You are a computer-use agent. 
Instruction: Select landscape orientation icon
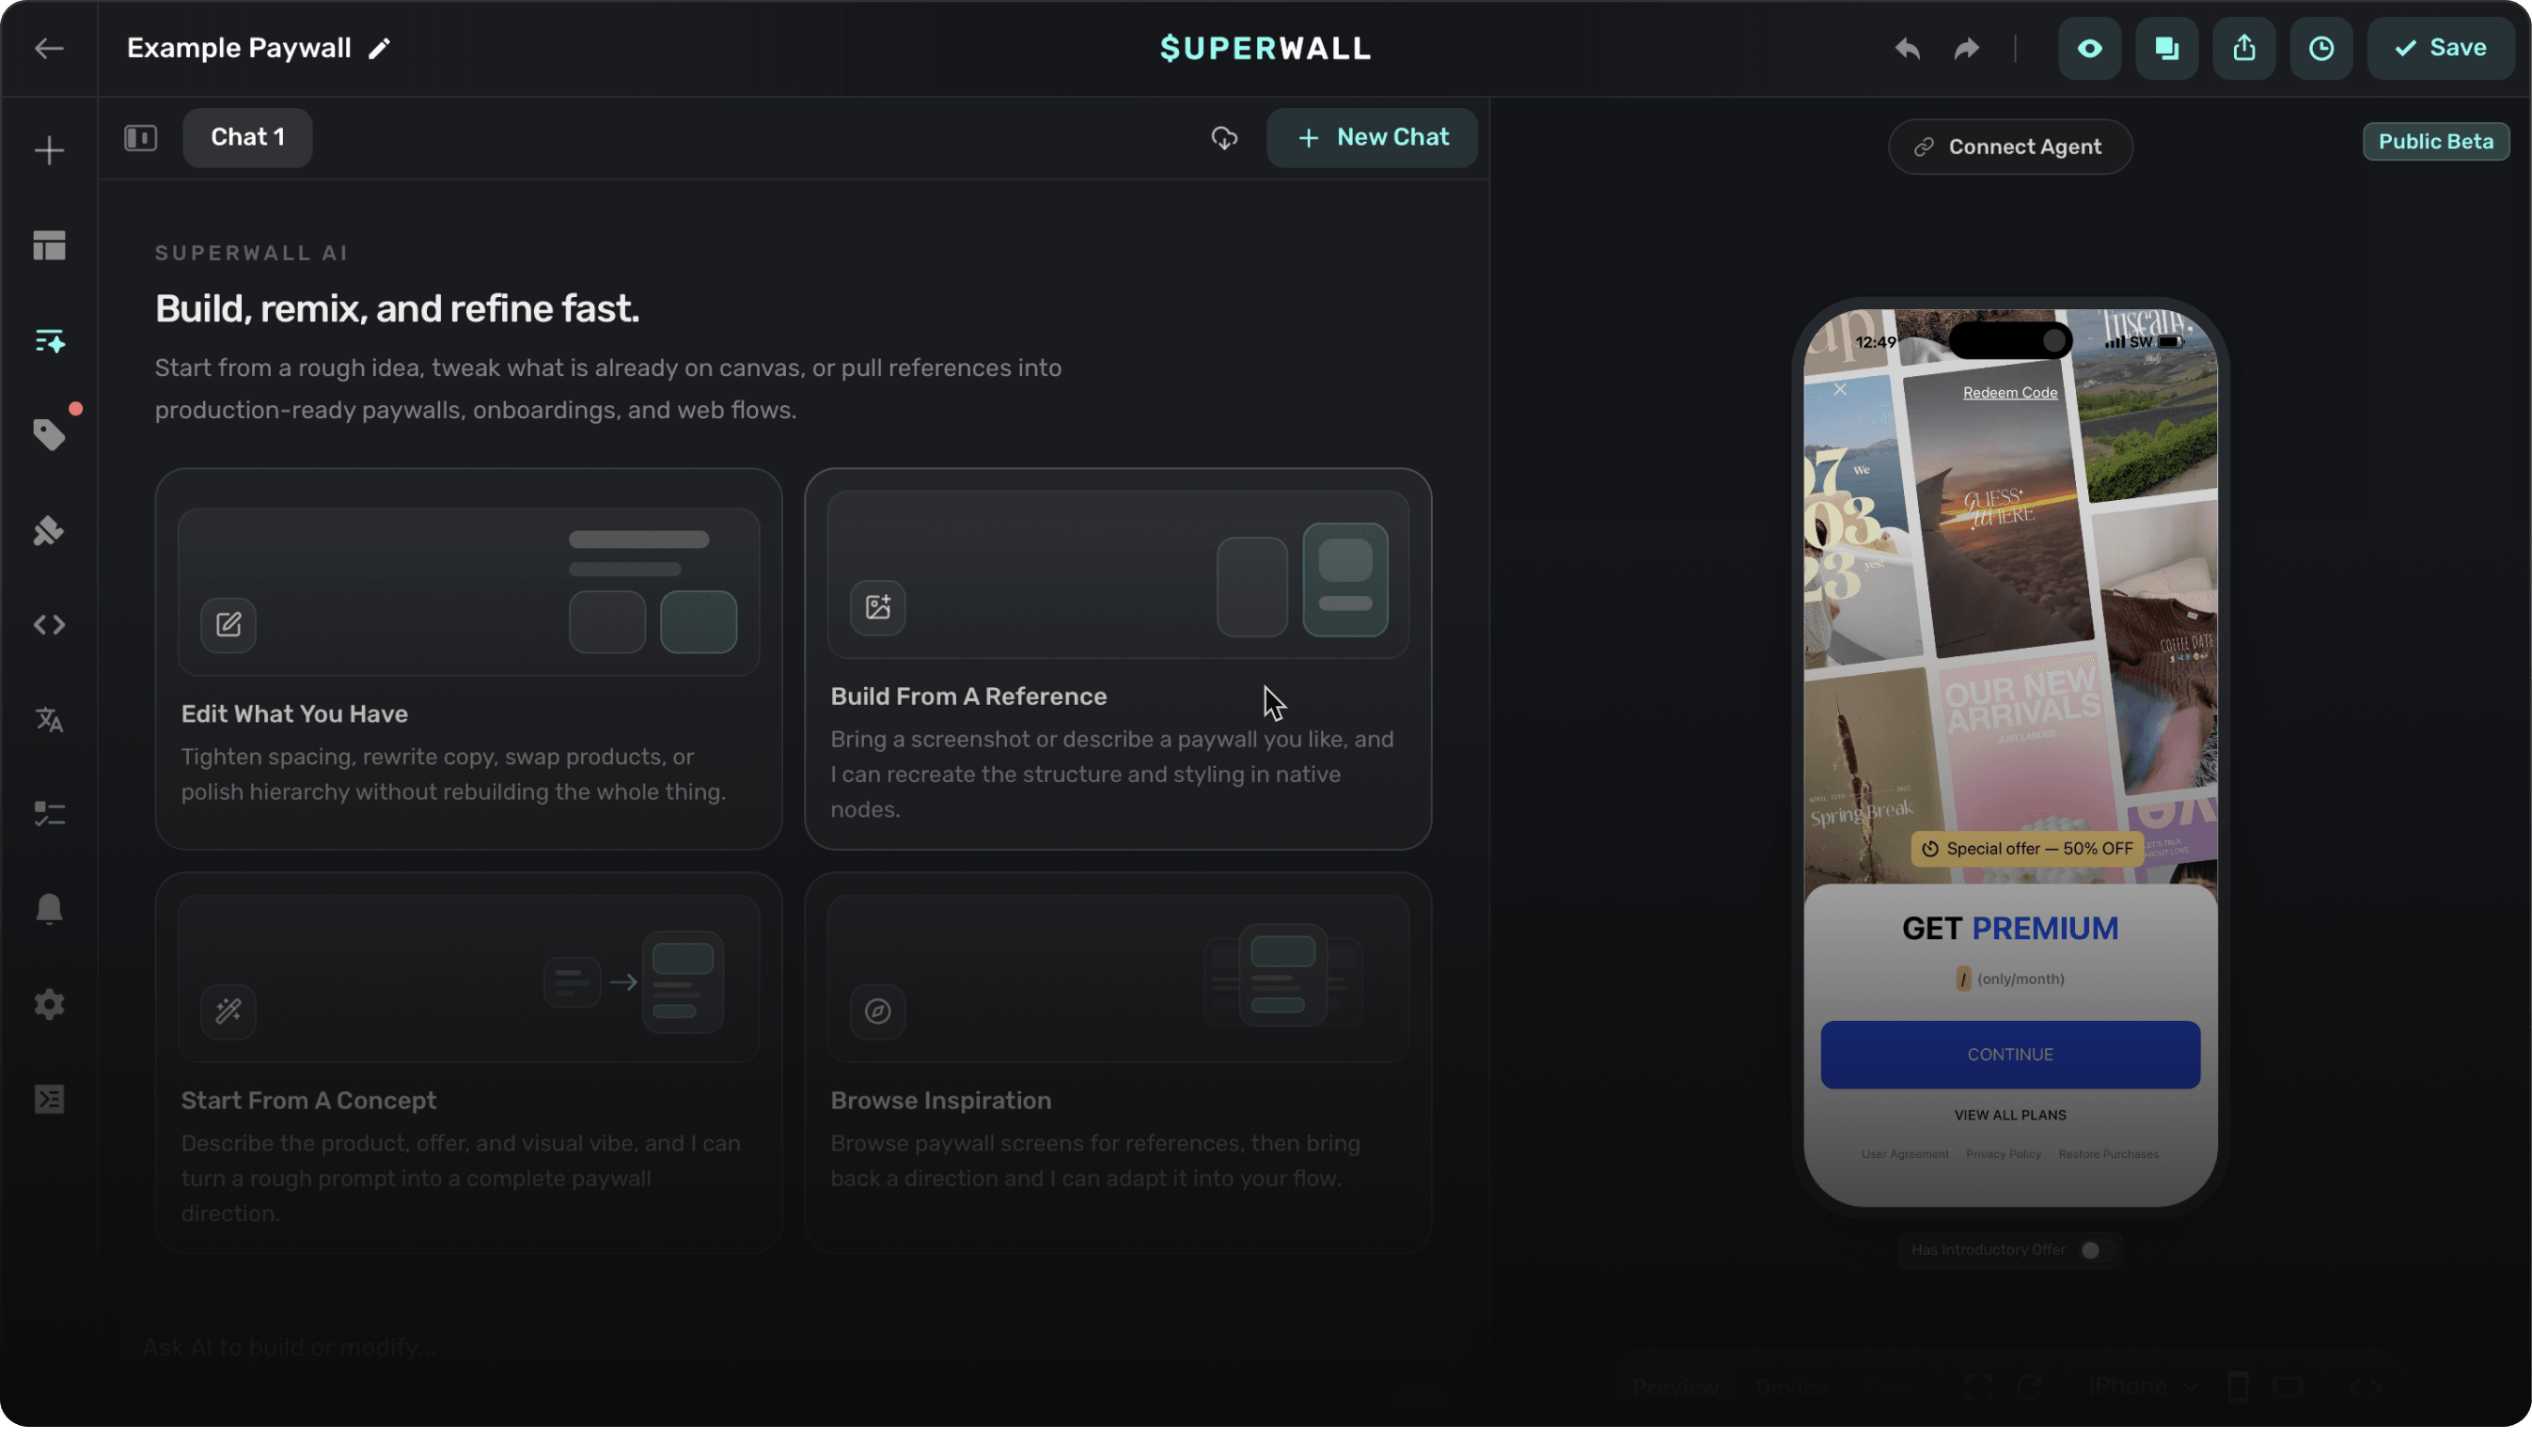[2286, 1387]
